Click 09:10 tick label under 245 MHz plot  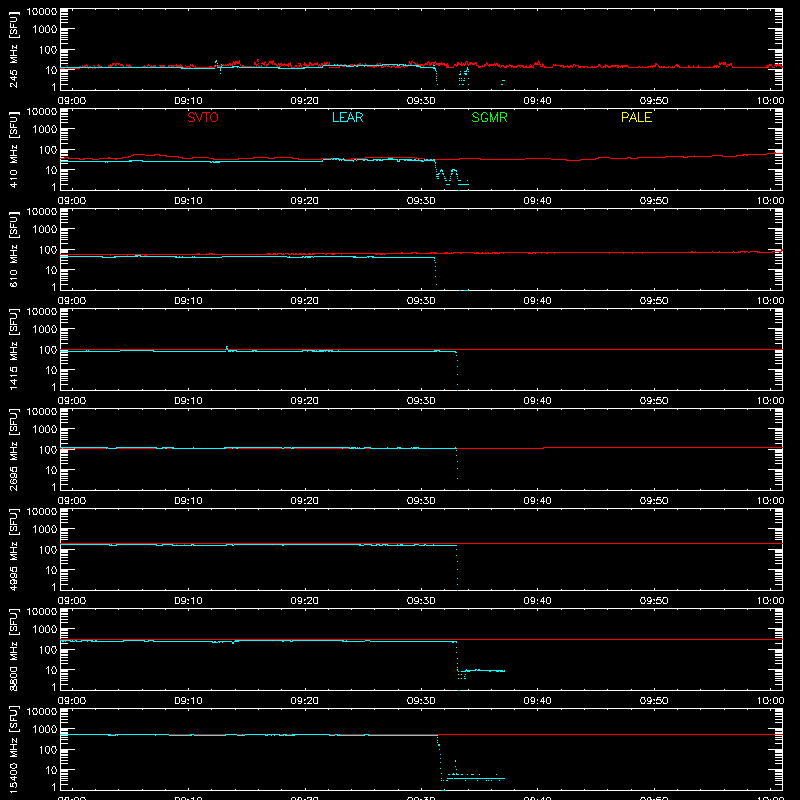click(188, 101)
